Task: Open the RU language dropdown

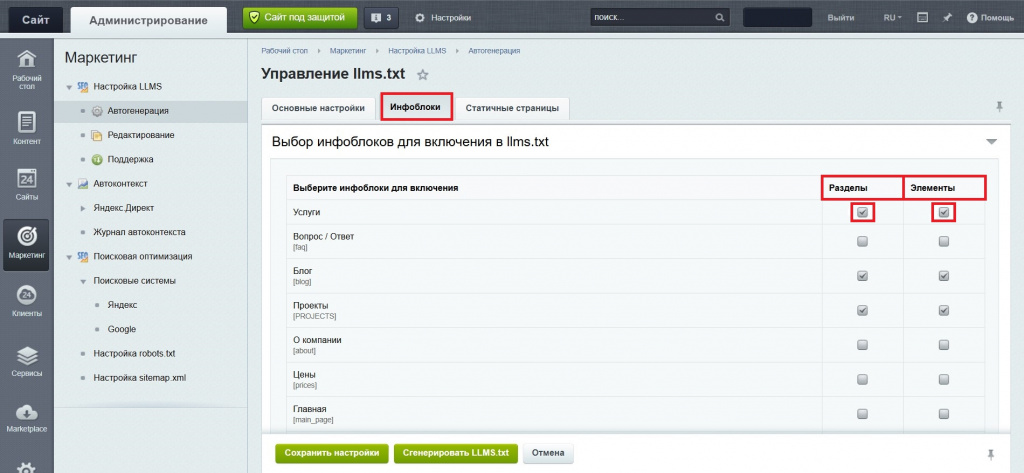Action: (892, 18)
